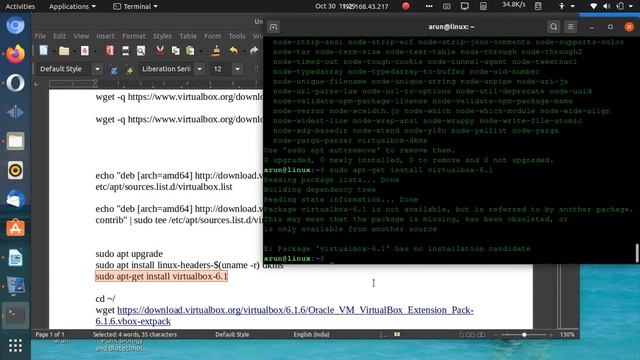The image size is (640, 360).
Task: Click Activities button in top bar
Action: 20,6
